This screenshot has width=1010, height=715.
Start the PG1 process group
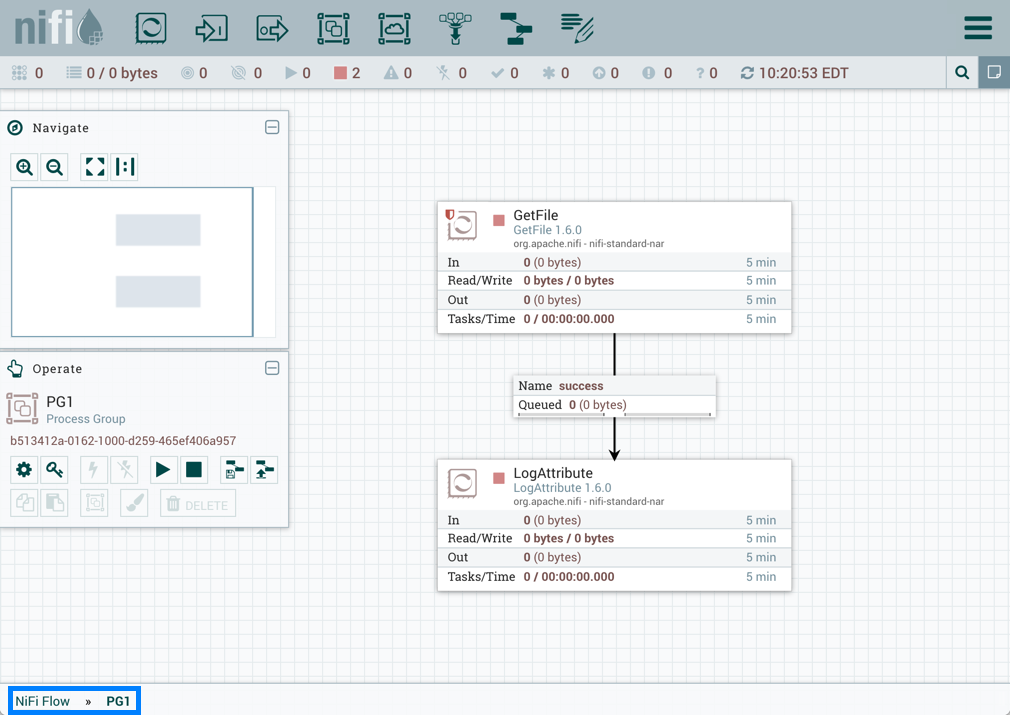coord(162,469)
